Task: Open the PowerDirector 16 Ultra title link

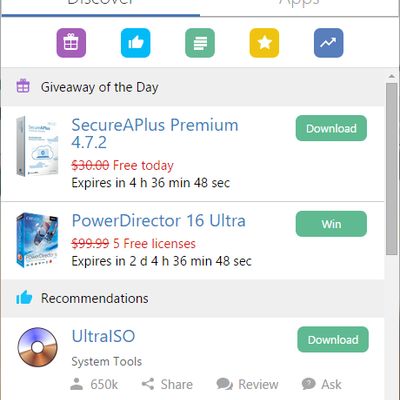Action: pos(159,221)
